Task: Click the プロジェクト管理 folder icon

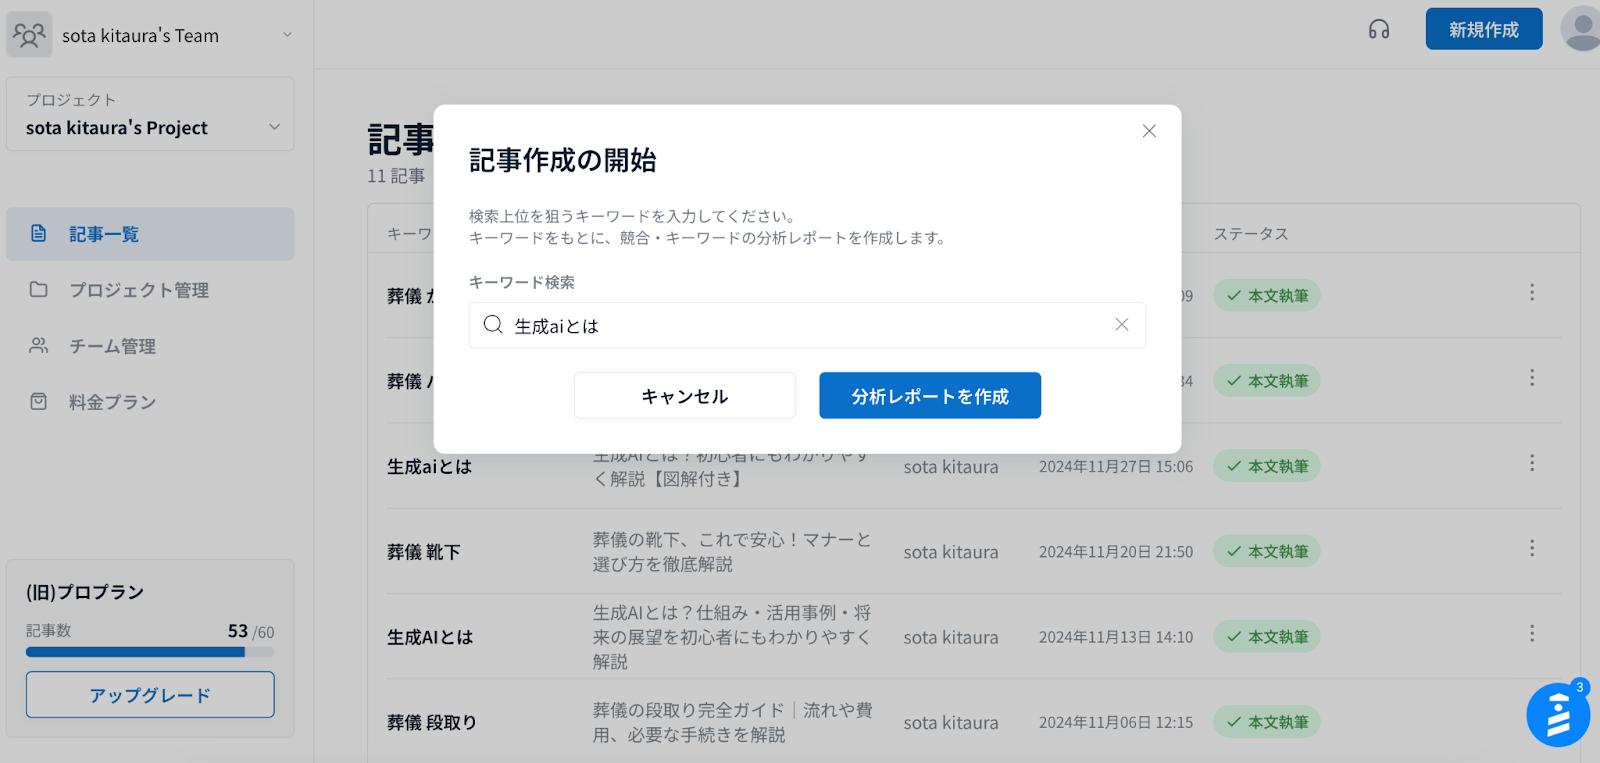Action: [39, 290]
